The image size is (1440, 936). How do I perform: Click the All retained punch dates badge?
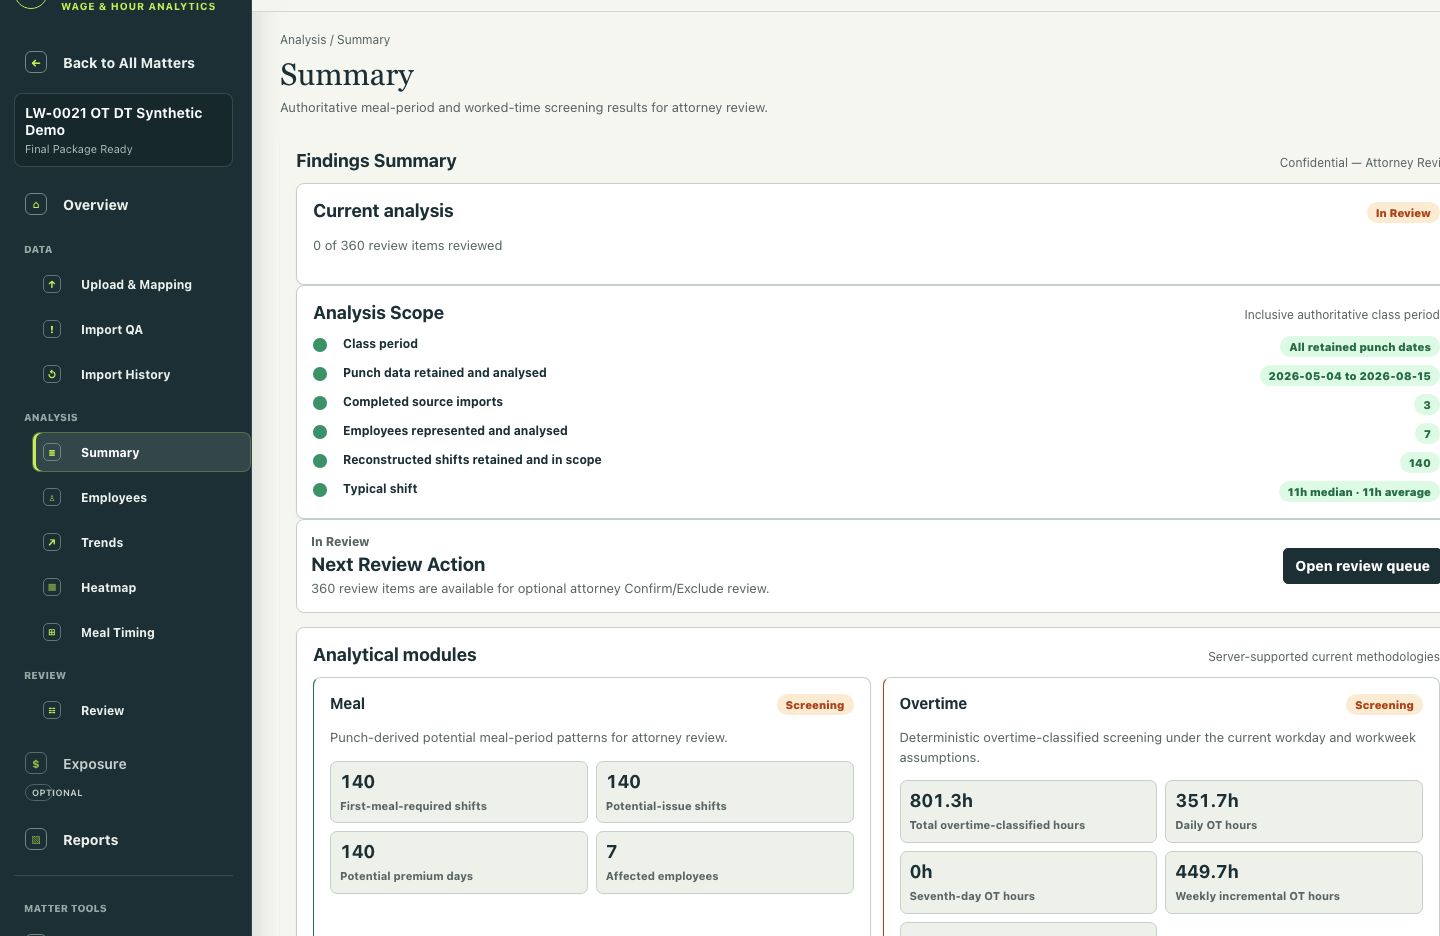click(1359, 347)
